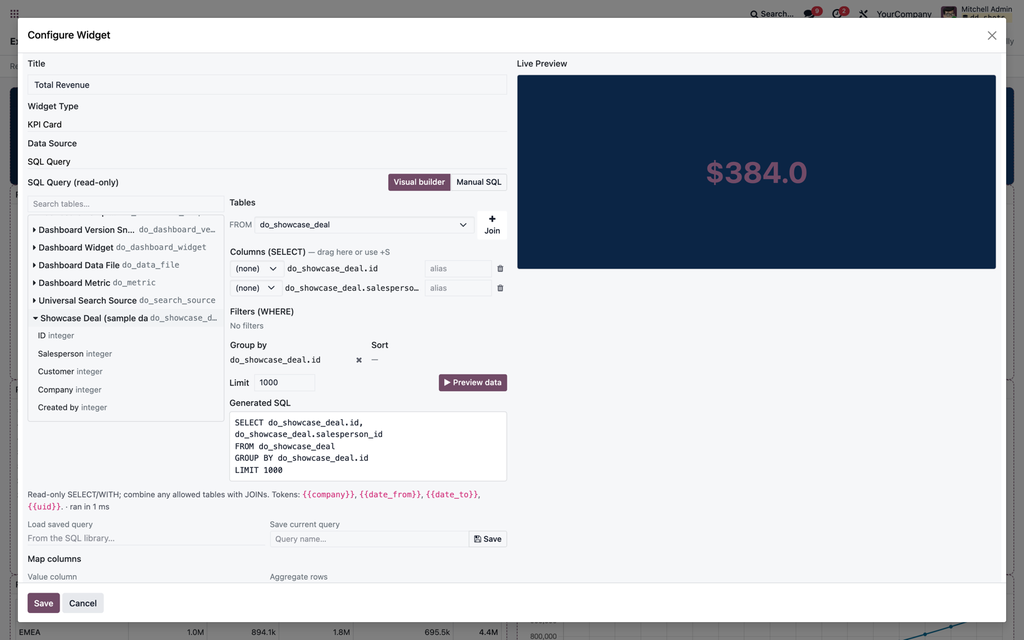Expand the Dashboard Metric table
The width and height of the screenshot is (1024, 640).
coord(34,283)
